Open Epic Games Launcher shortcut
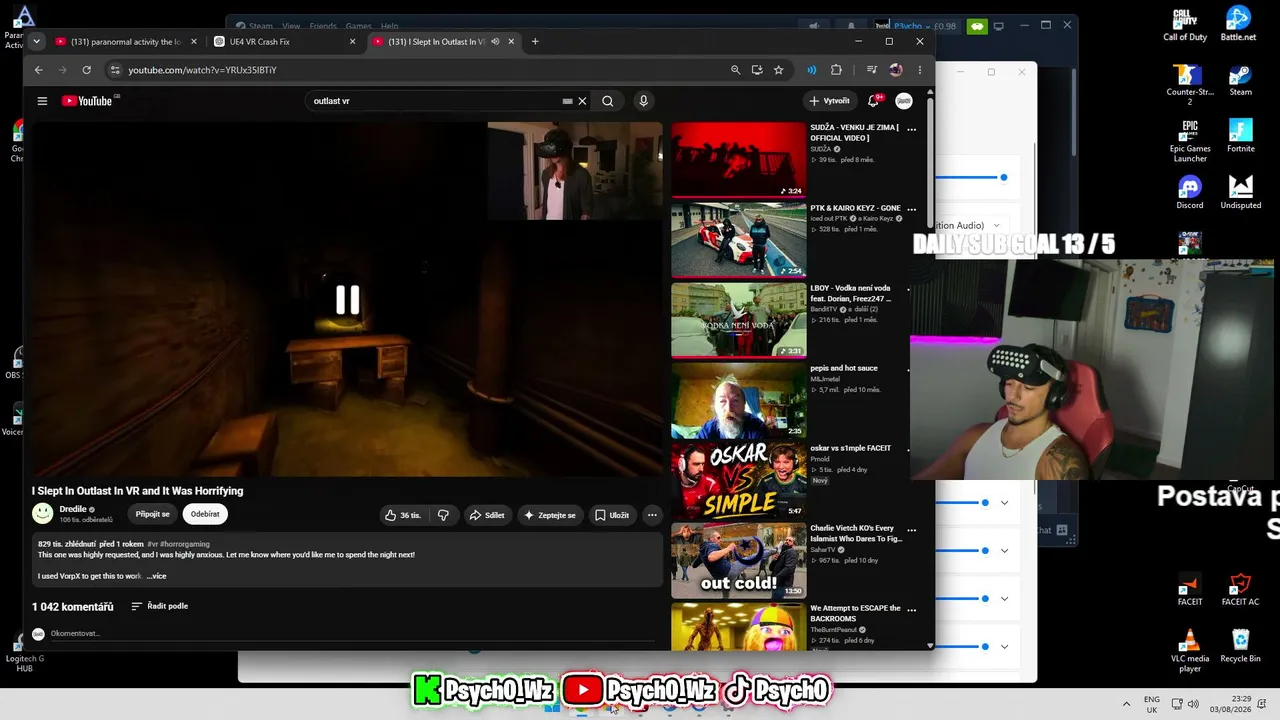Viewport: 1280px width, 720px height. click(x=1190, y=141)
